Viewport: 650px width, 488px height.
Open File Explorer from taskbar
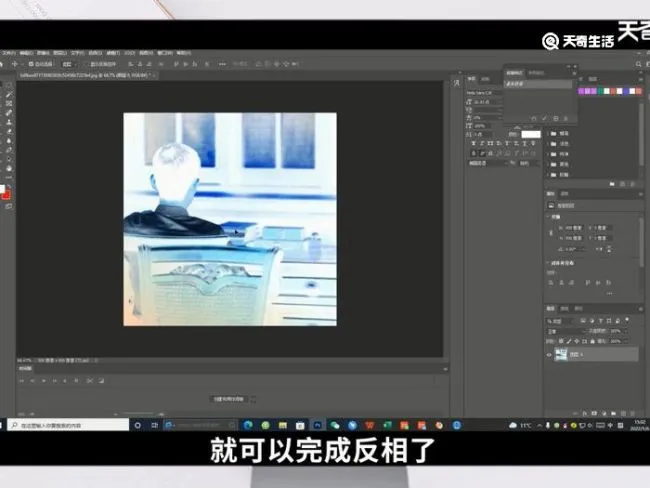(283, 425)
